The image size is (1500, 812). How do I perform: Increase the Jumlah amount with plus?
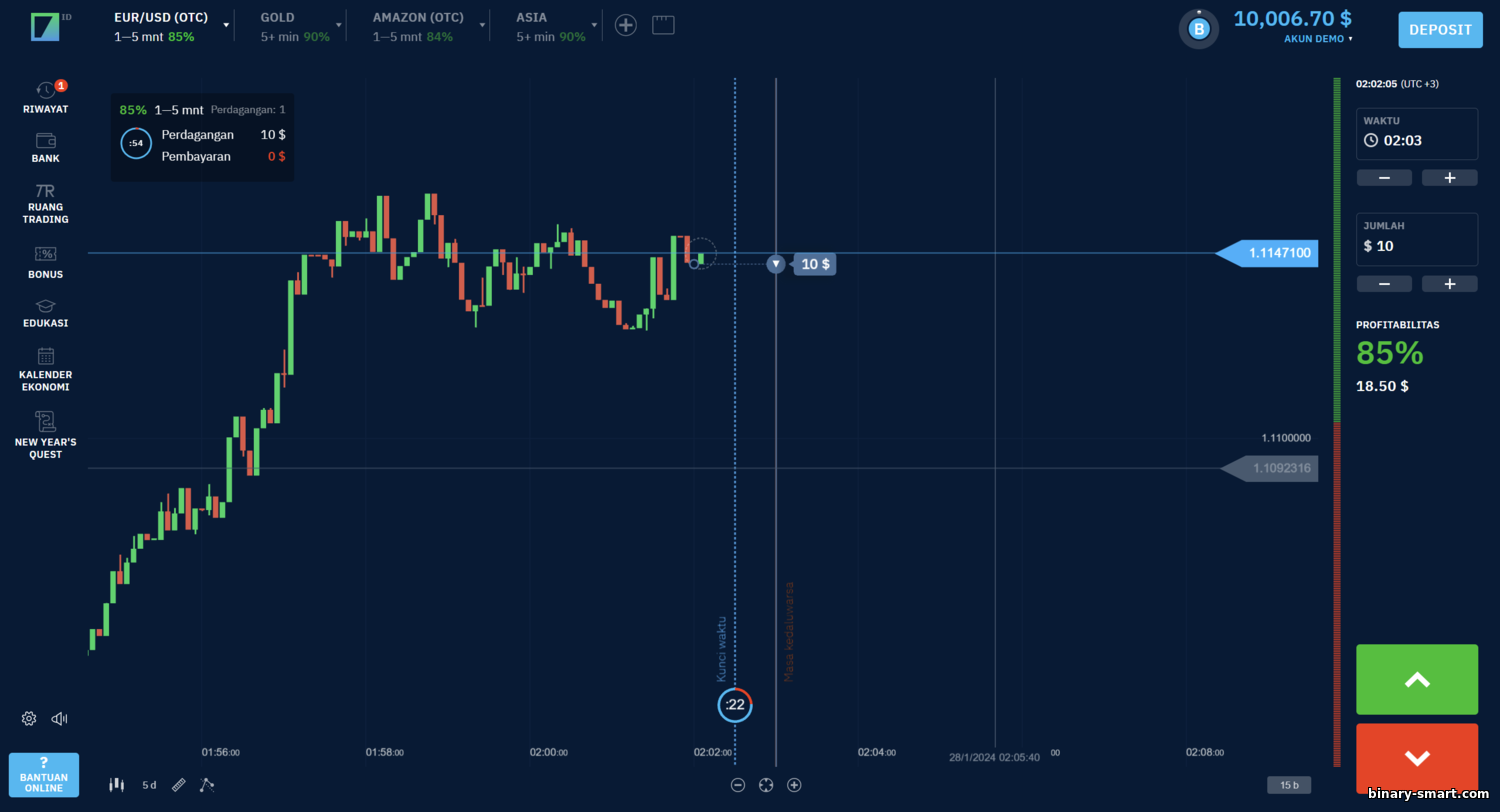pos(1450,284)
